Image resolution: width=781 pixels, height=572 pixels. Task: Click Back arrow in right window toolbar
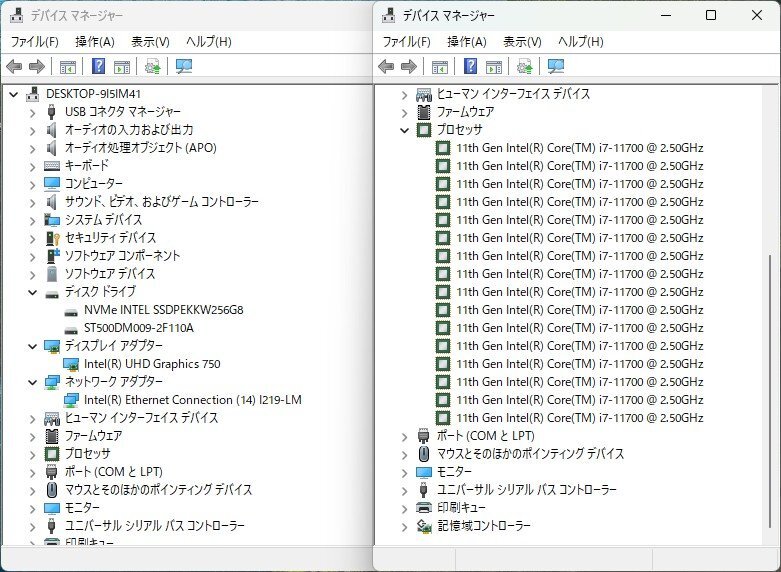pos(386,66)
